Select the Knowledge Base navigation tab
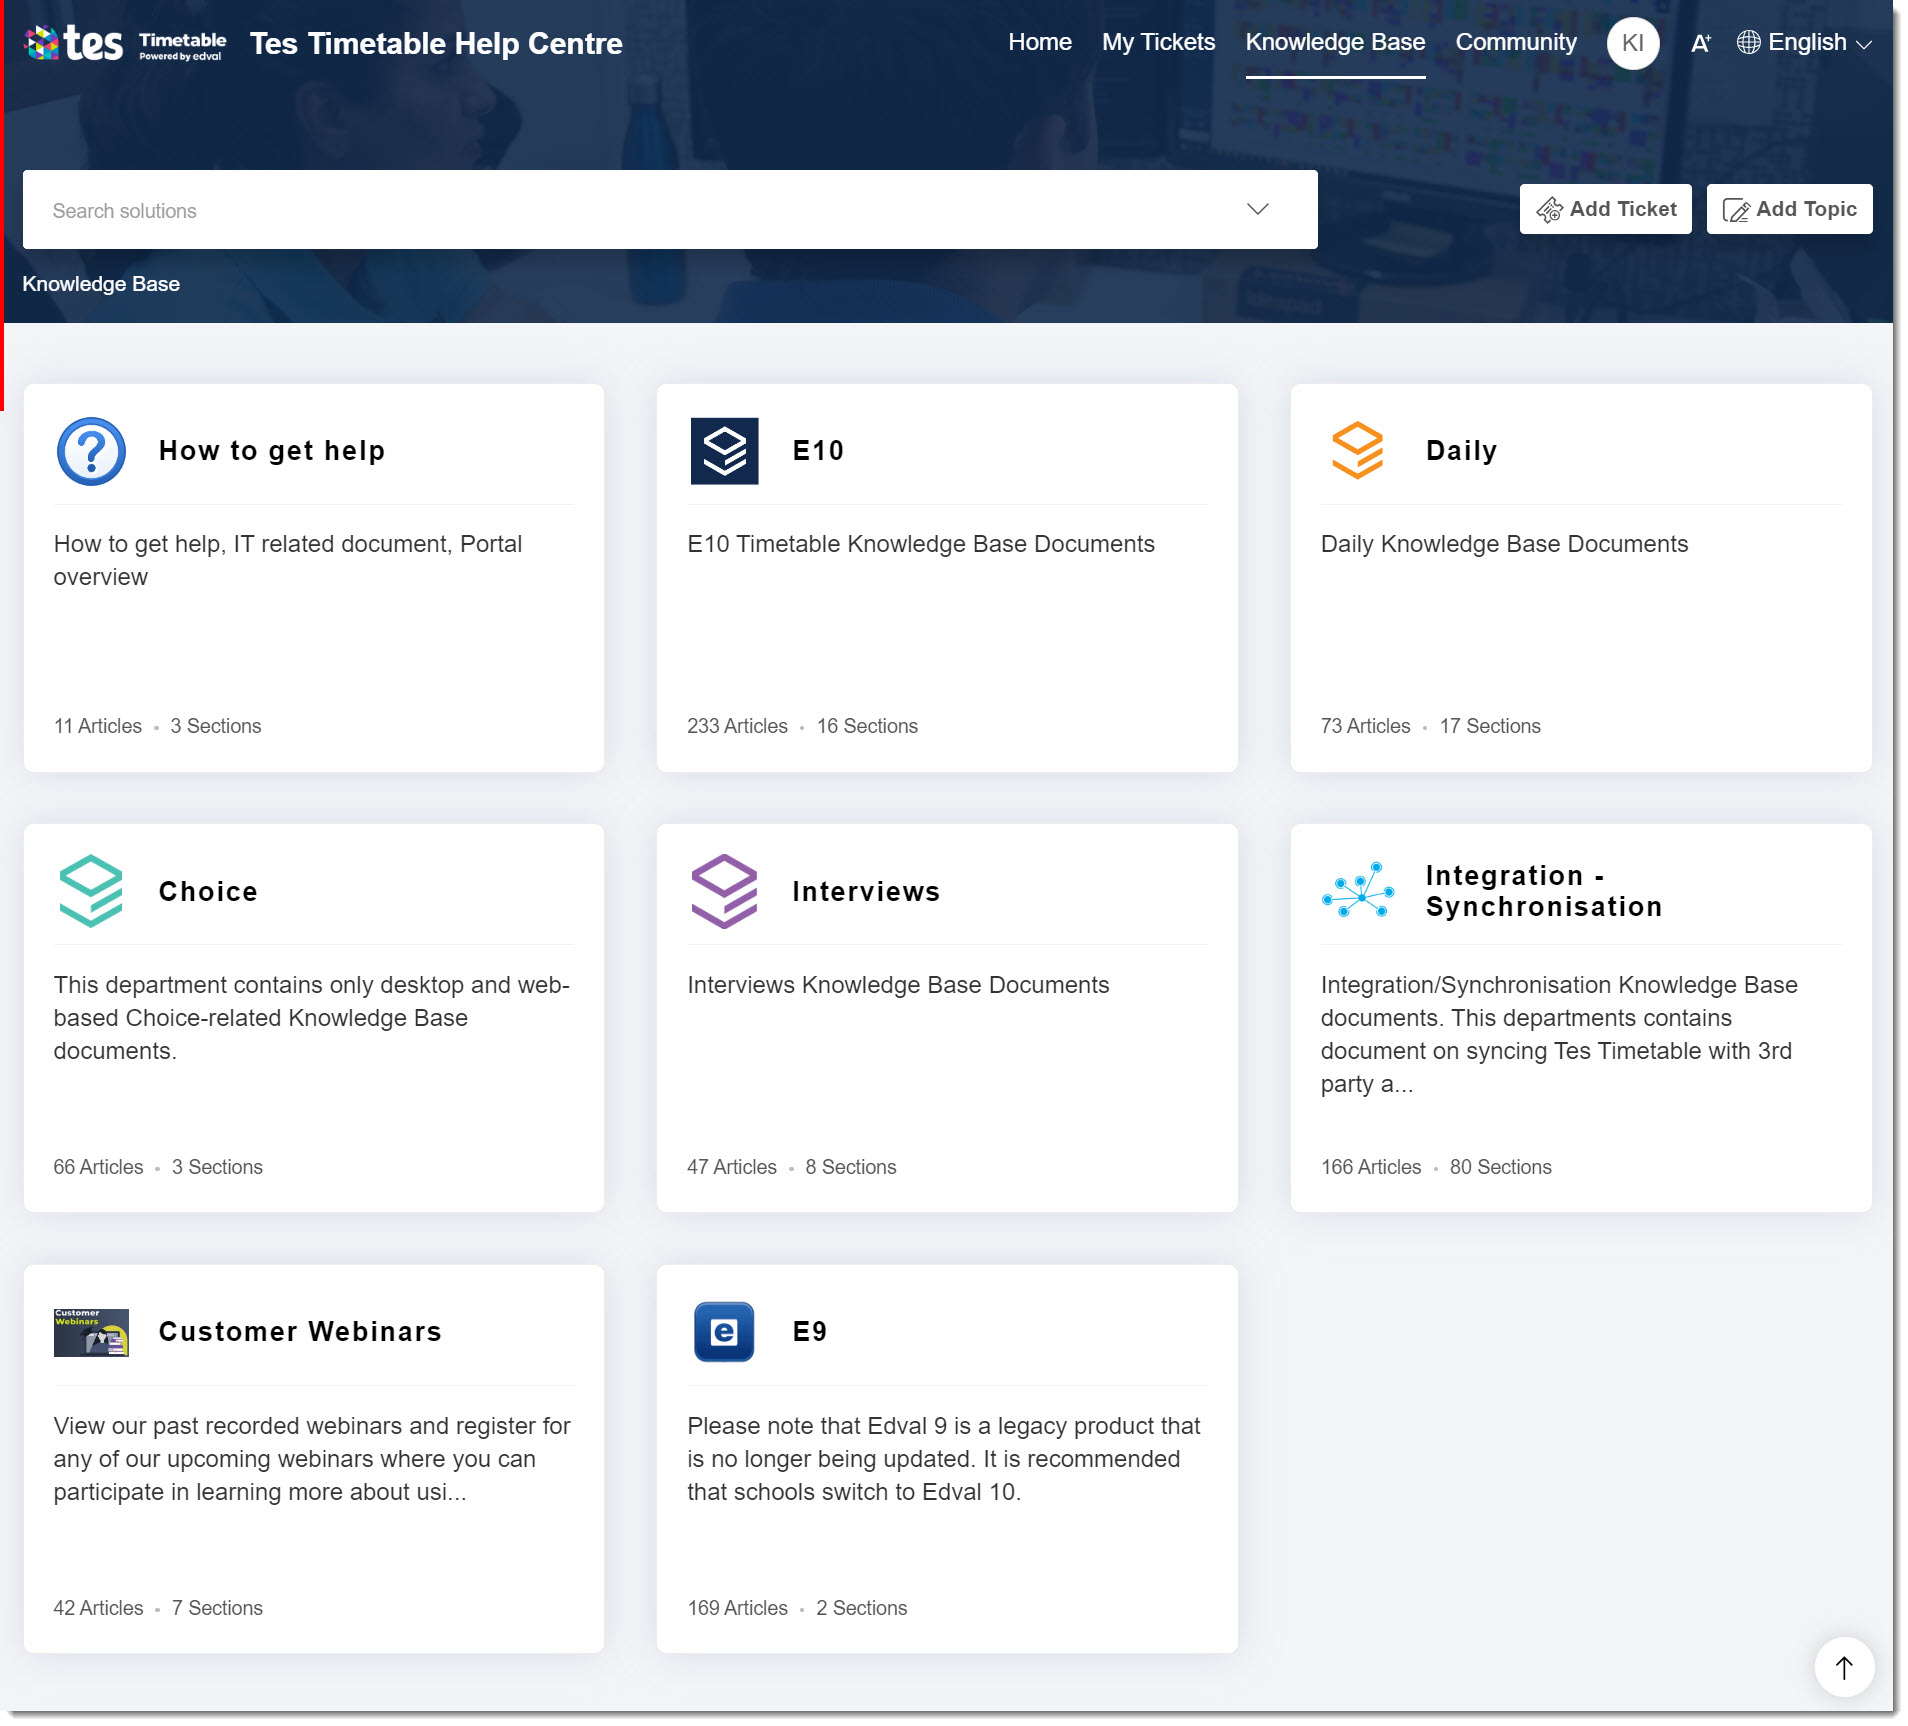The height and width of the screenshot is (1726, 1908). (x=1335, y=42)
